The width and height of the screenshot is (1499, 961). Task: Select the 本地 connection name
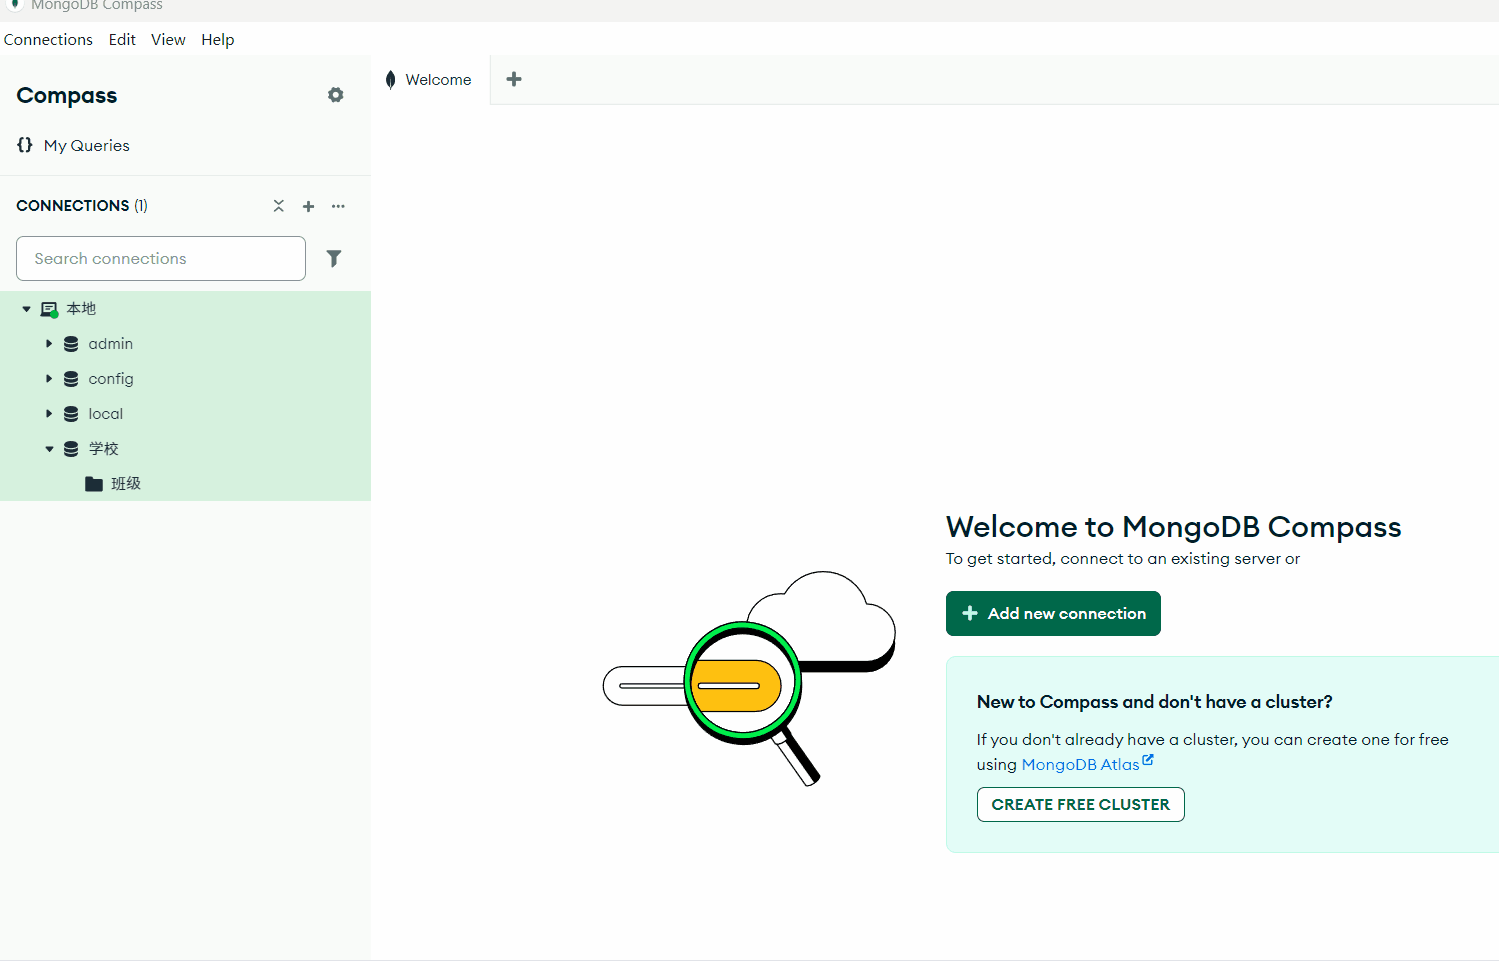click(x=81, y=309)
